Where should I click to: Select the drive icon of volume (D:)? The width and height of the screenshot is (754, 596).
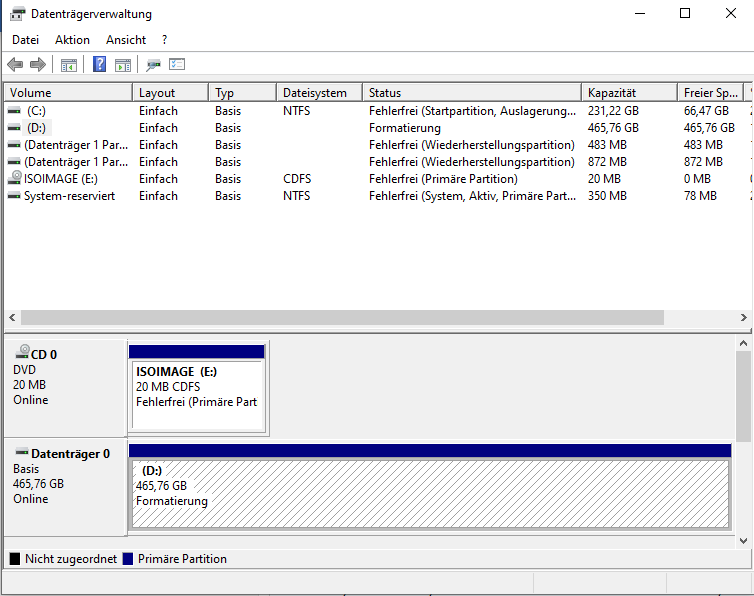tap(14, 128)
